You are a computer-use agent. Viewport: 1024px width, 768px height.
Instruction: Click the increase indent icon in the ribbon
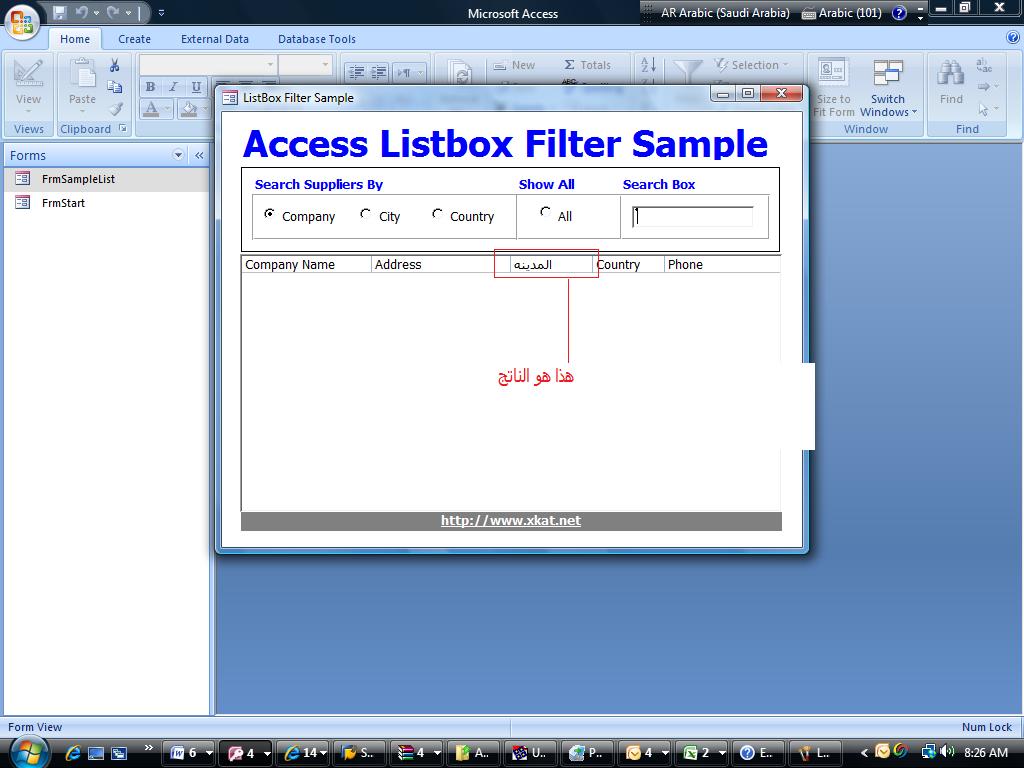point(379,72)
